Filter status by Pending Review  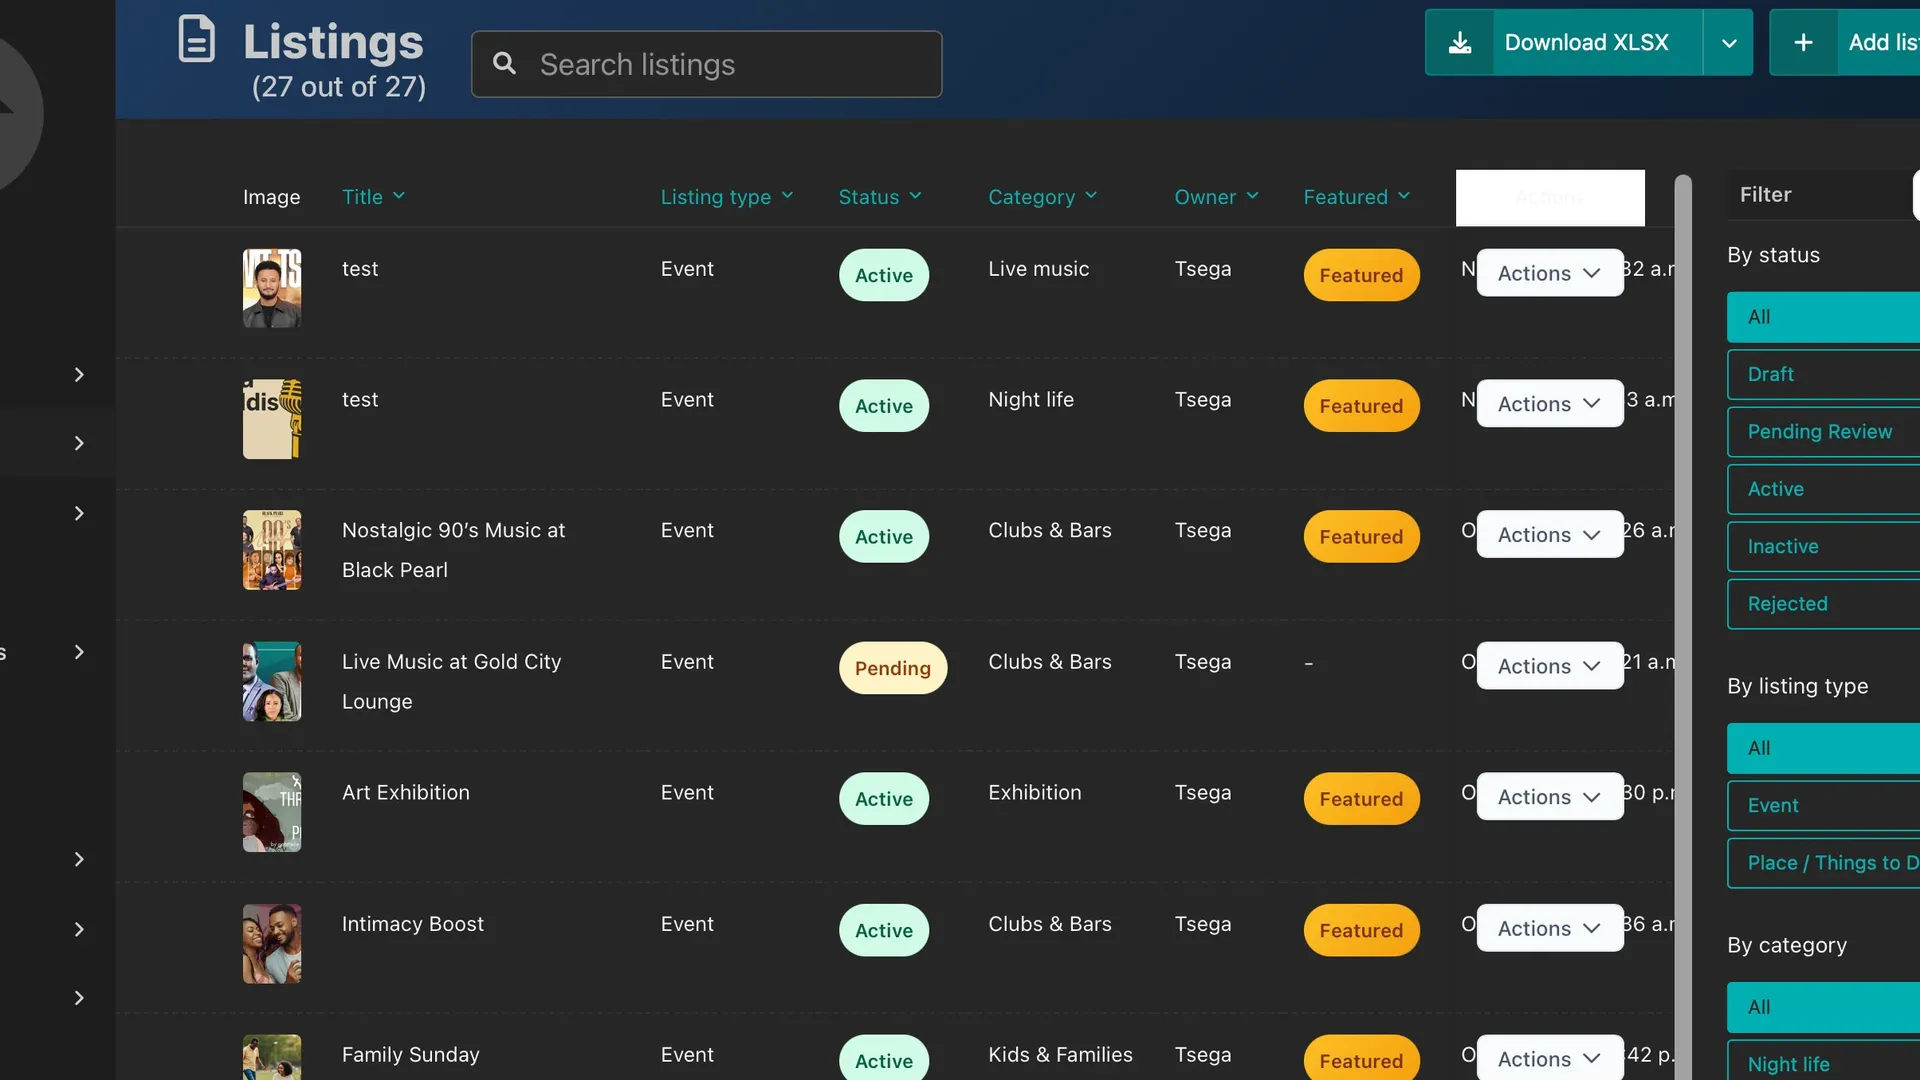(x=1820, y=432)
